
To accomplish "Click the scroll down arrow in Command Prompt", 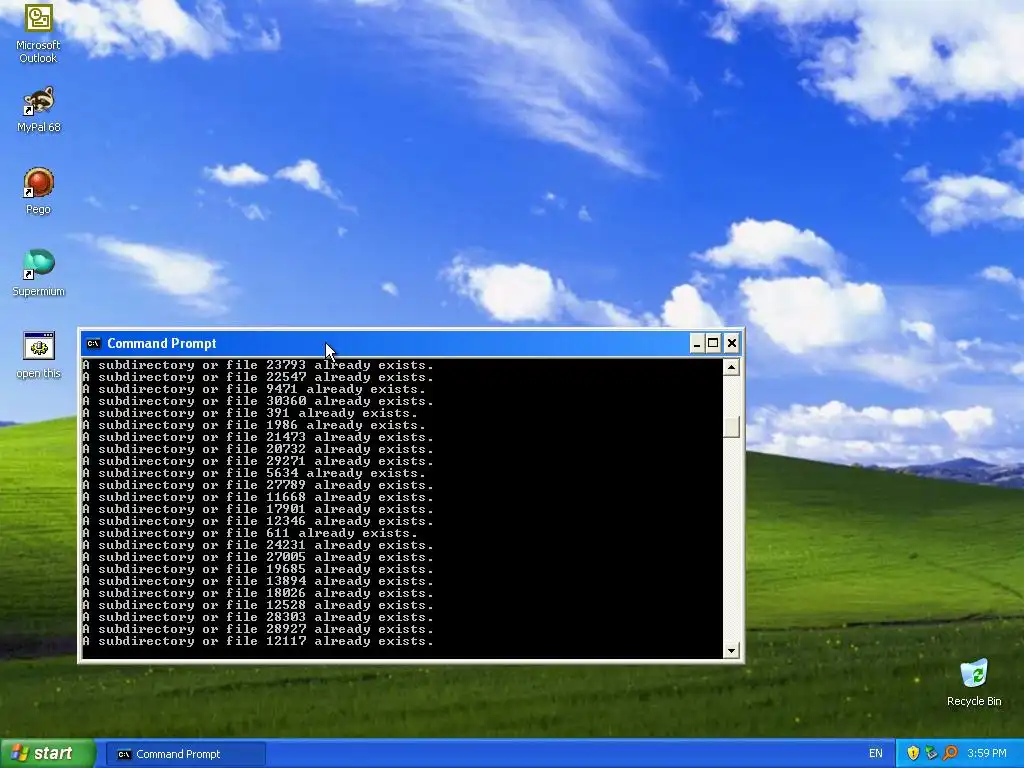I will pyautogui.click(x=731, y=650).
